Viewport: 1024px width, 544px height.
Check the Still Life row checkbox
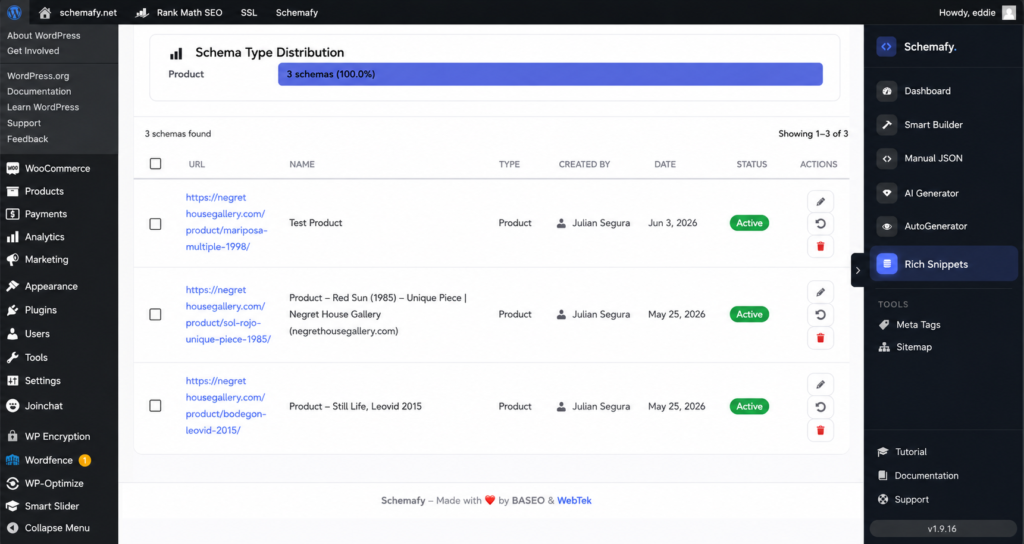pos(155,406)
